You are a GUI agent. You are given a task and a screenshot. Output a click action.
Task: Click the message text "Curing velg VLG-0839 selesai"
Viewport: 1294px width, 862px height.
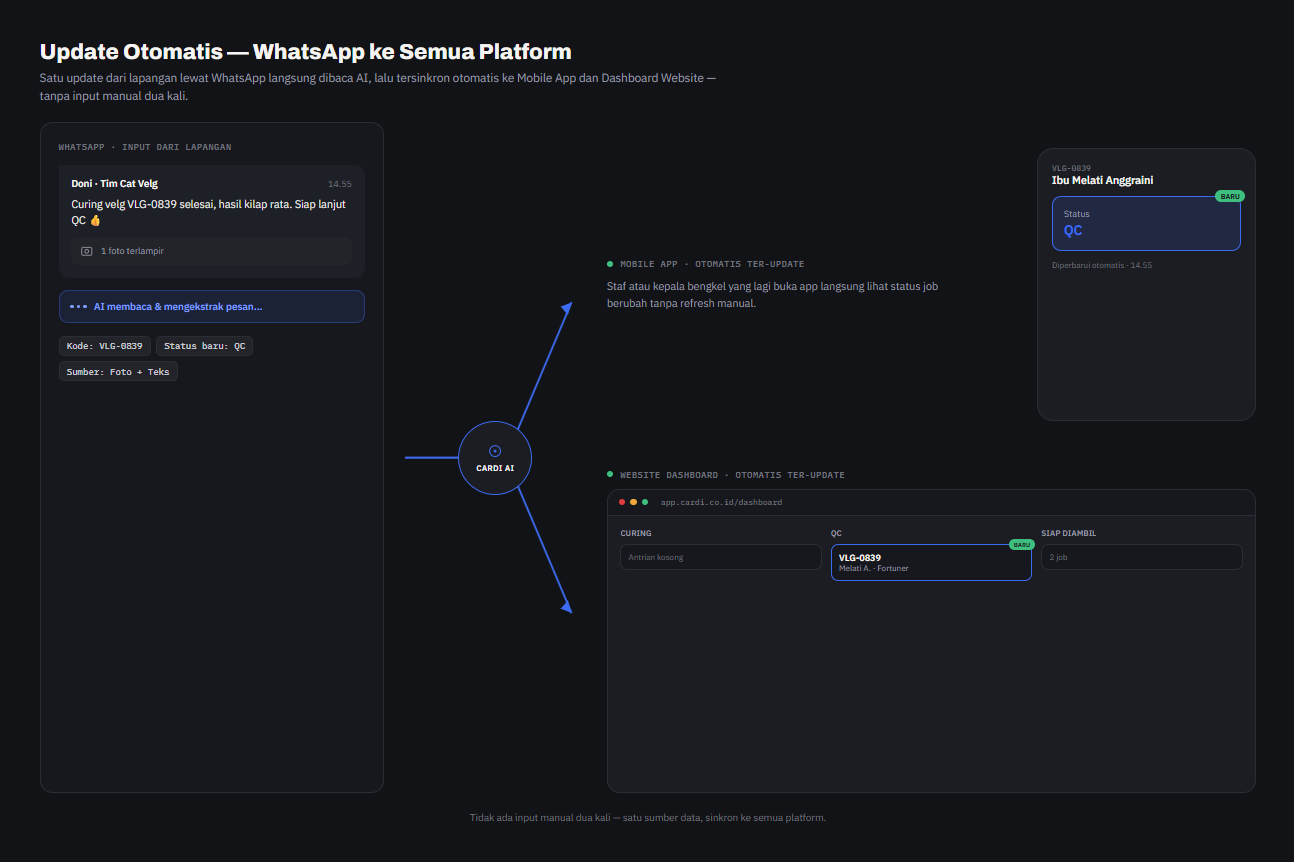pos(135,204)
